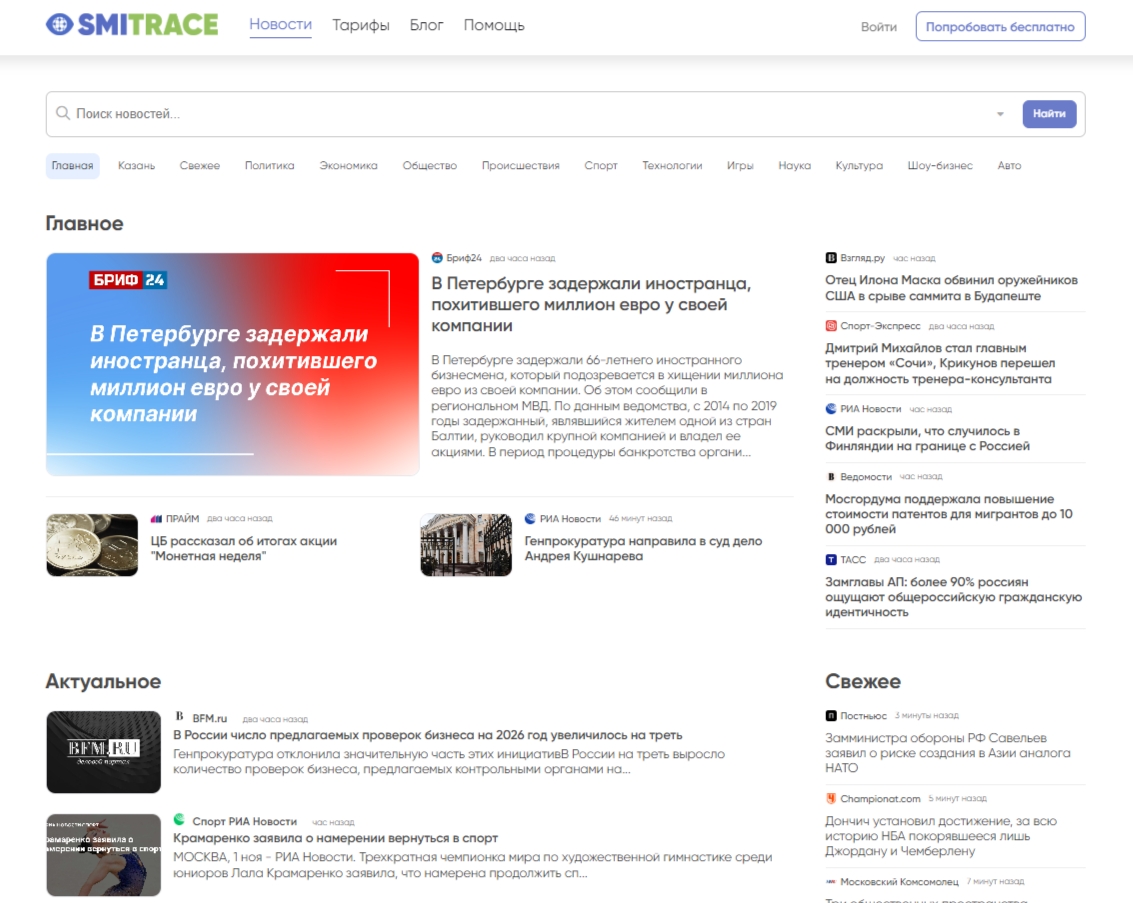Click the SMITRACE logo

coord(132,25)
